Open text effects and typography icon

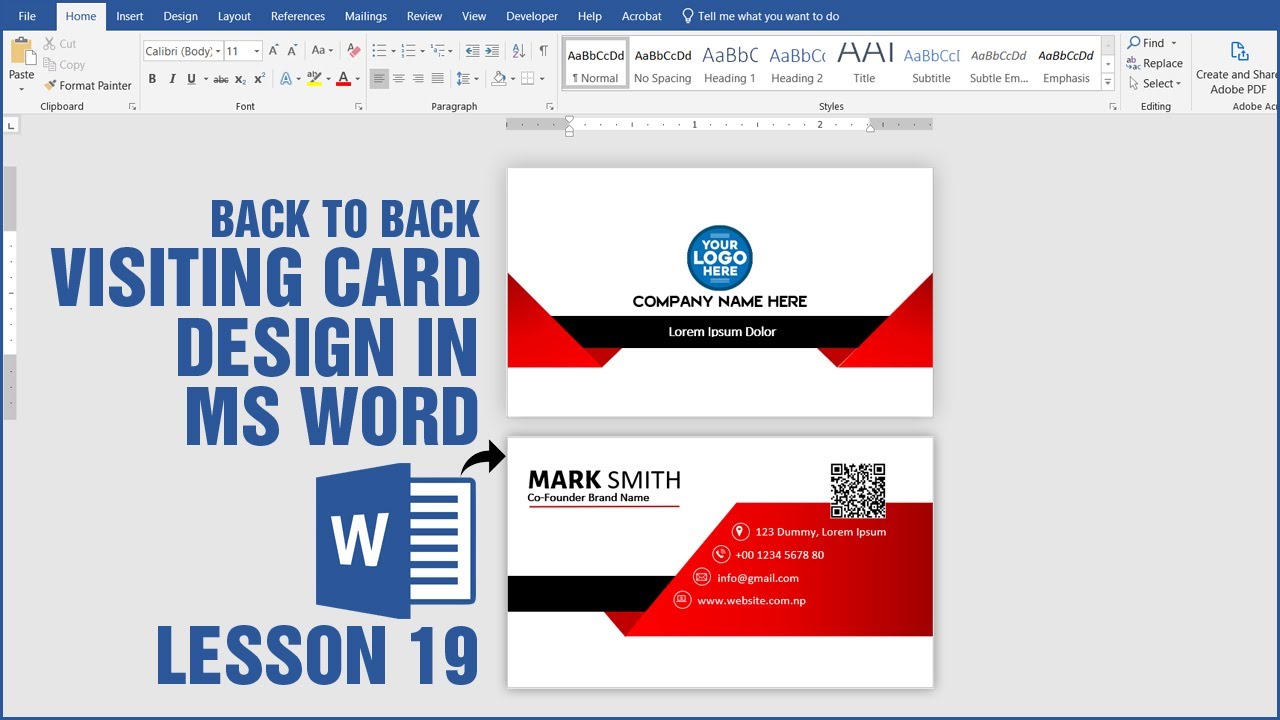(x=285, y=79)
